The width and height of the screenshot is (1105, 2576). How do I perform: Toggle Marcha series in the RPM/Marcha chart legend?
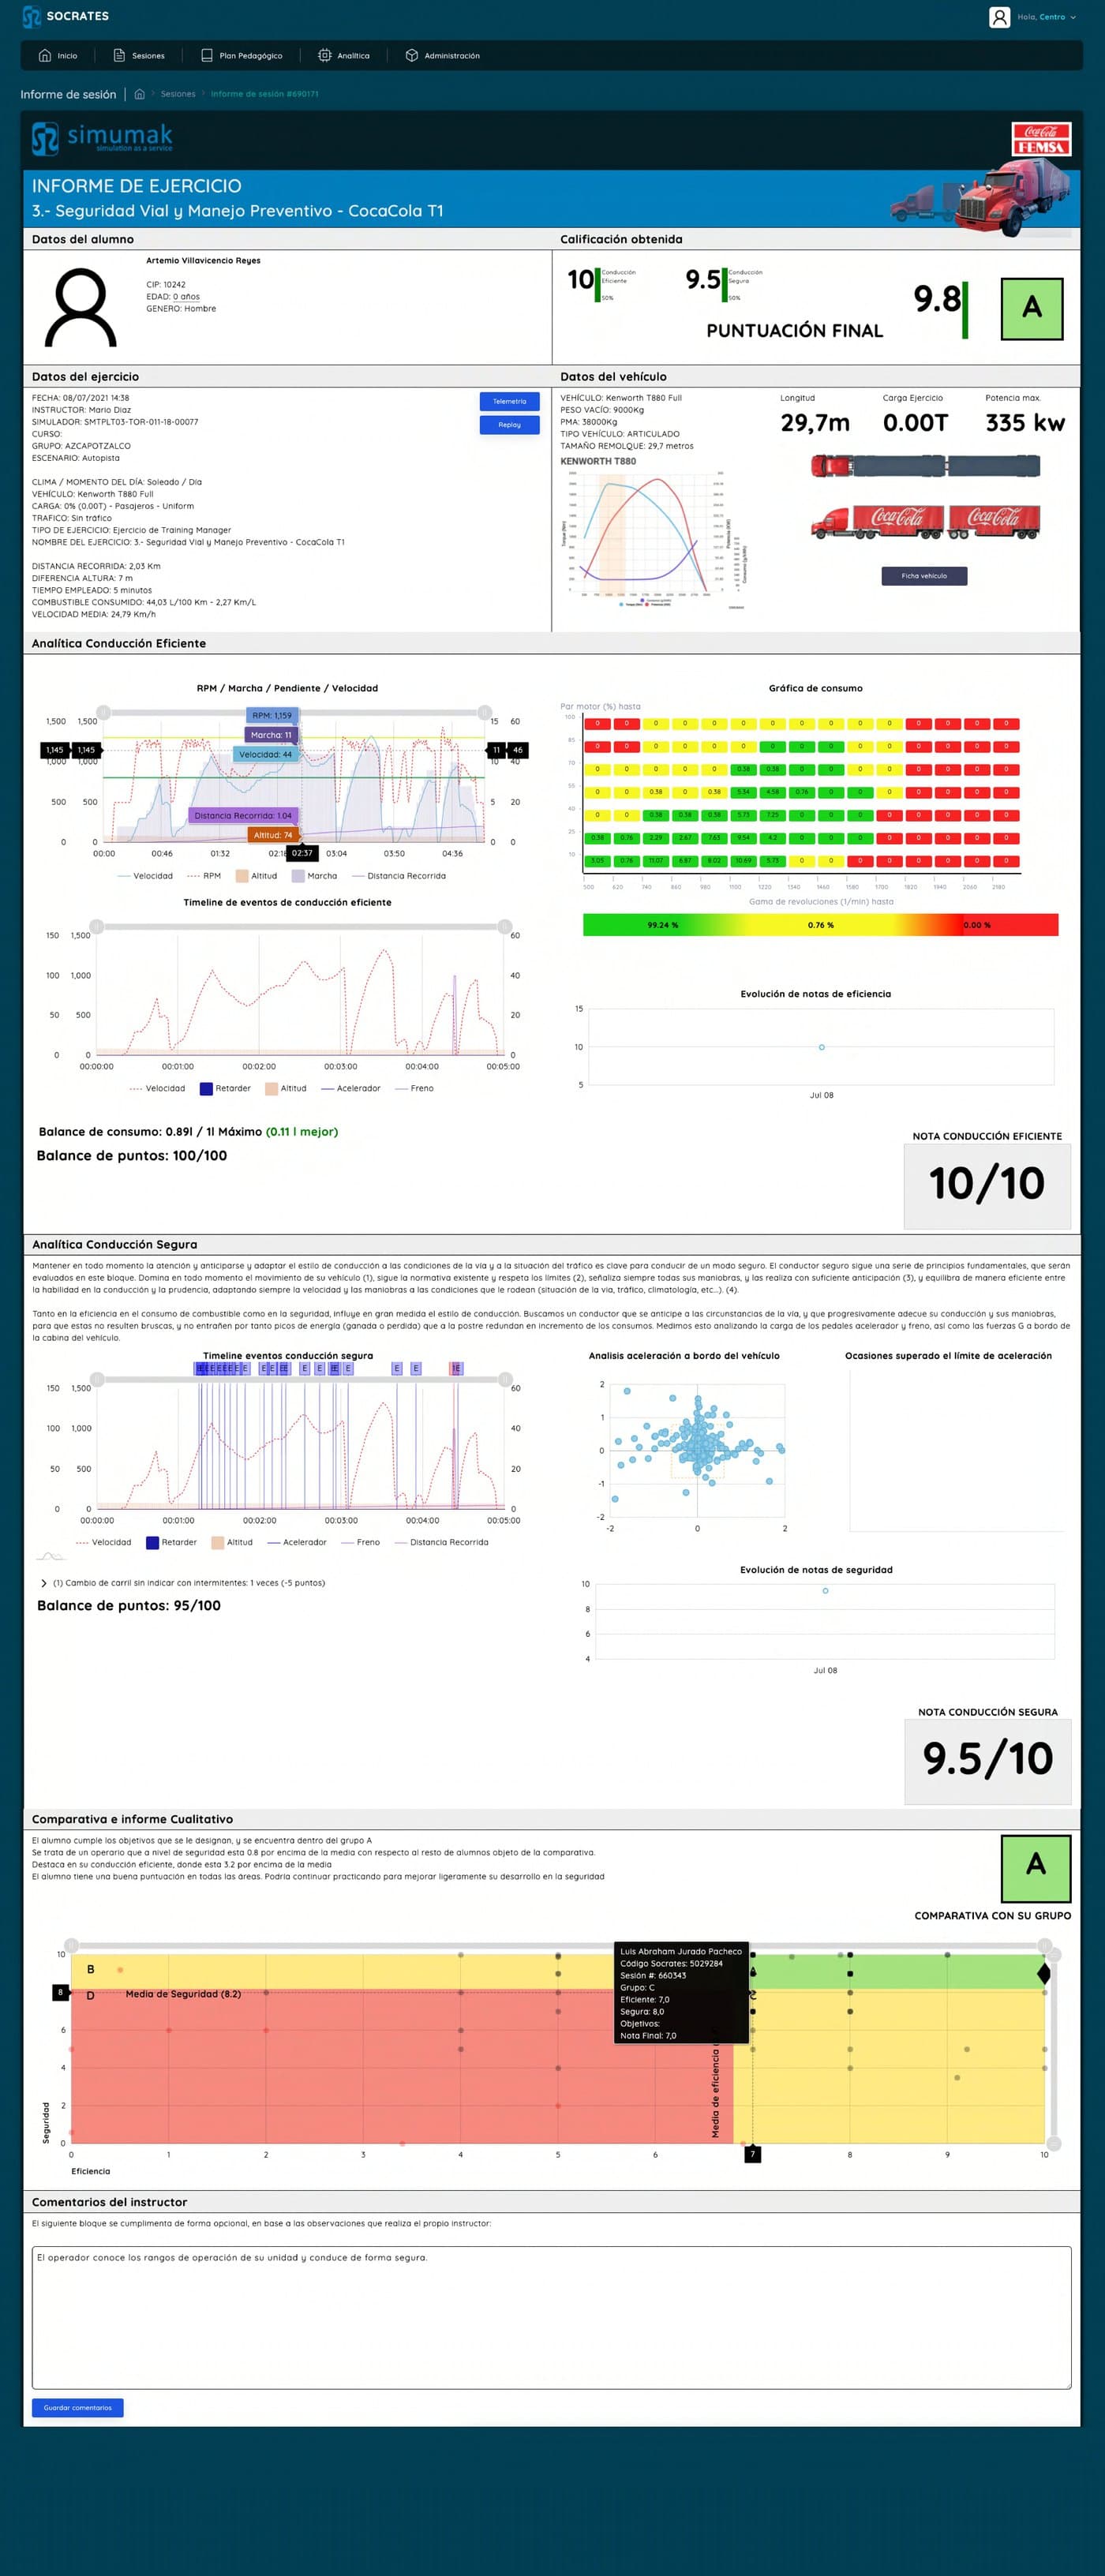tap(314, 876)
